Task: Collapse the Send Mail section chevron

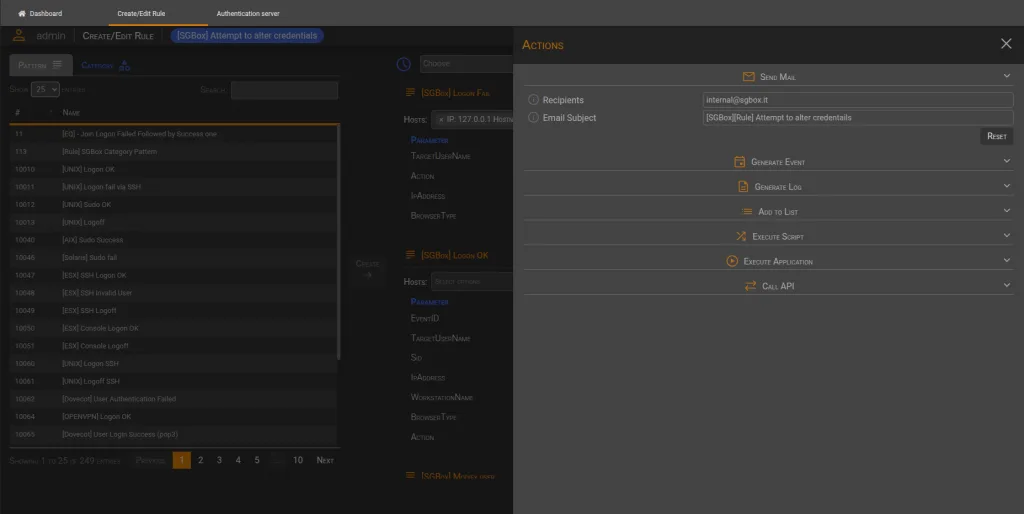Action: 1006,76
